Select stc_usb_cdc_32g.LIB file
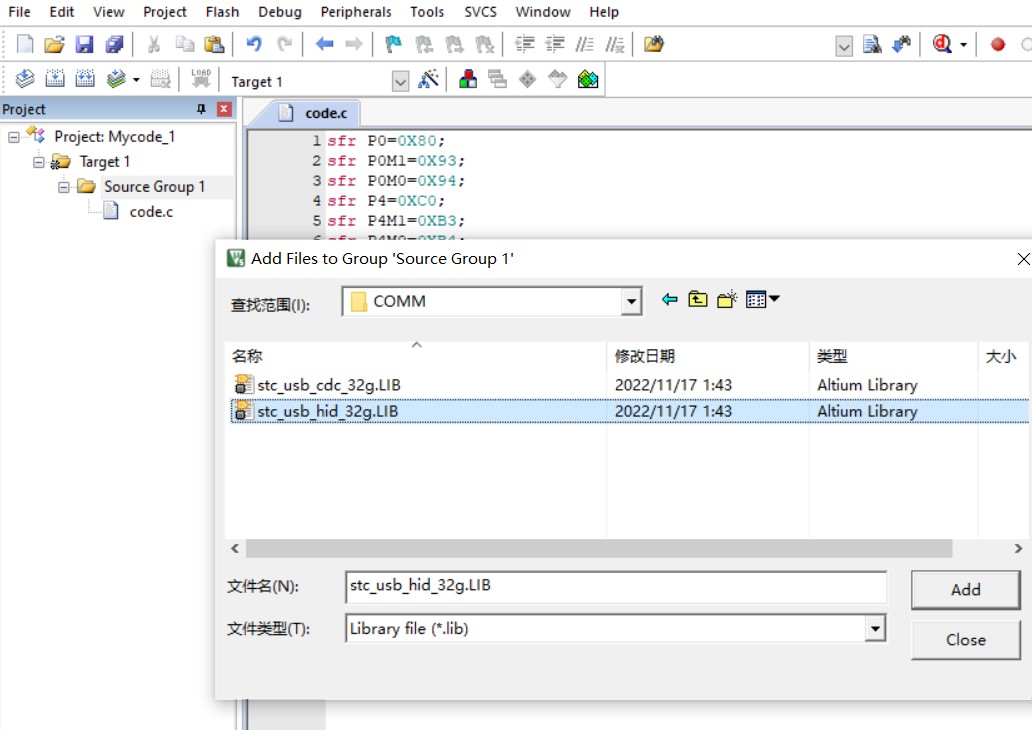Viewport: 1032px width, 730px height. click(328, 385)
